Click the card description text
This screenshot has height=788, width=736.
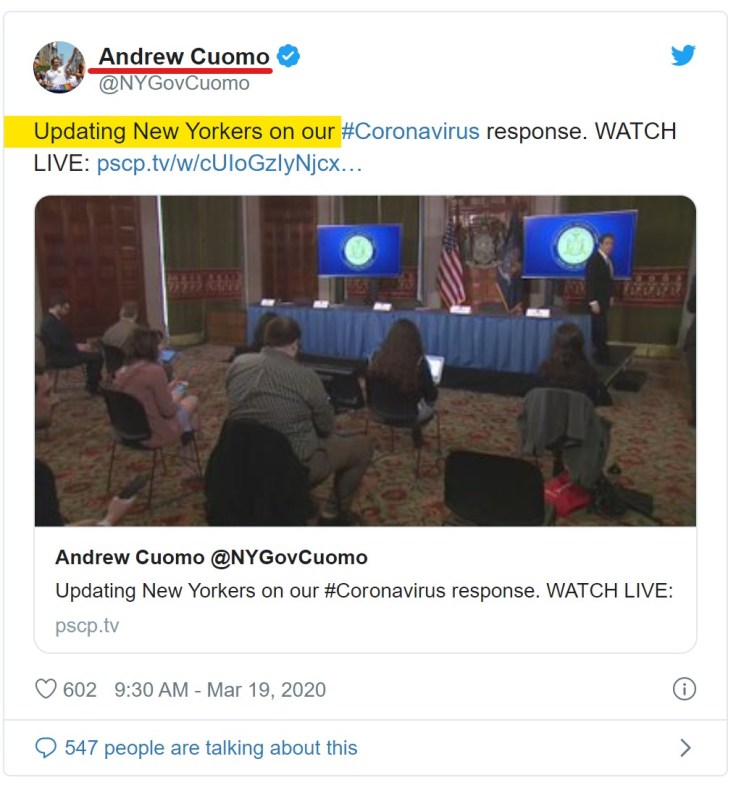[364, 590]
